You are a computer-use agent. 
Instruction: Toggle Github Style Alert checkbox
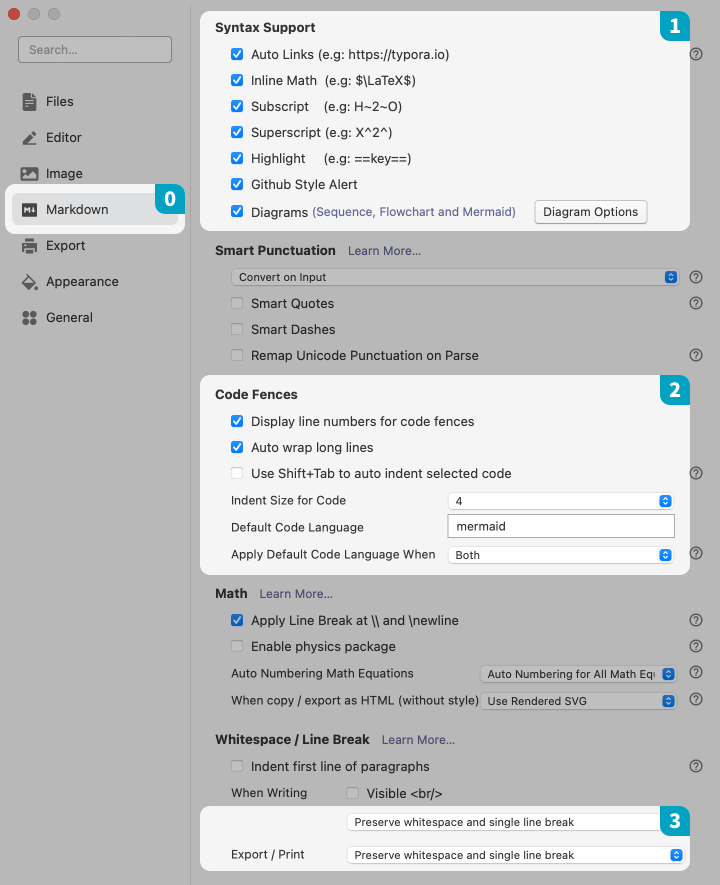237,184
